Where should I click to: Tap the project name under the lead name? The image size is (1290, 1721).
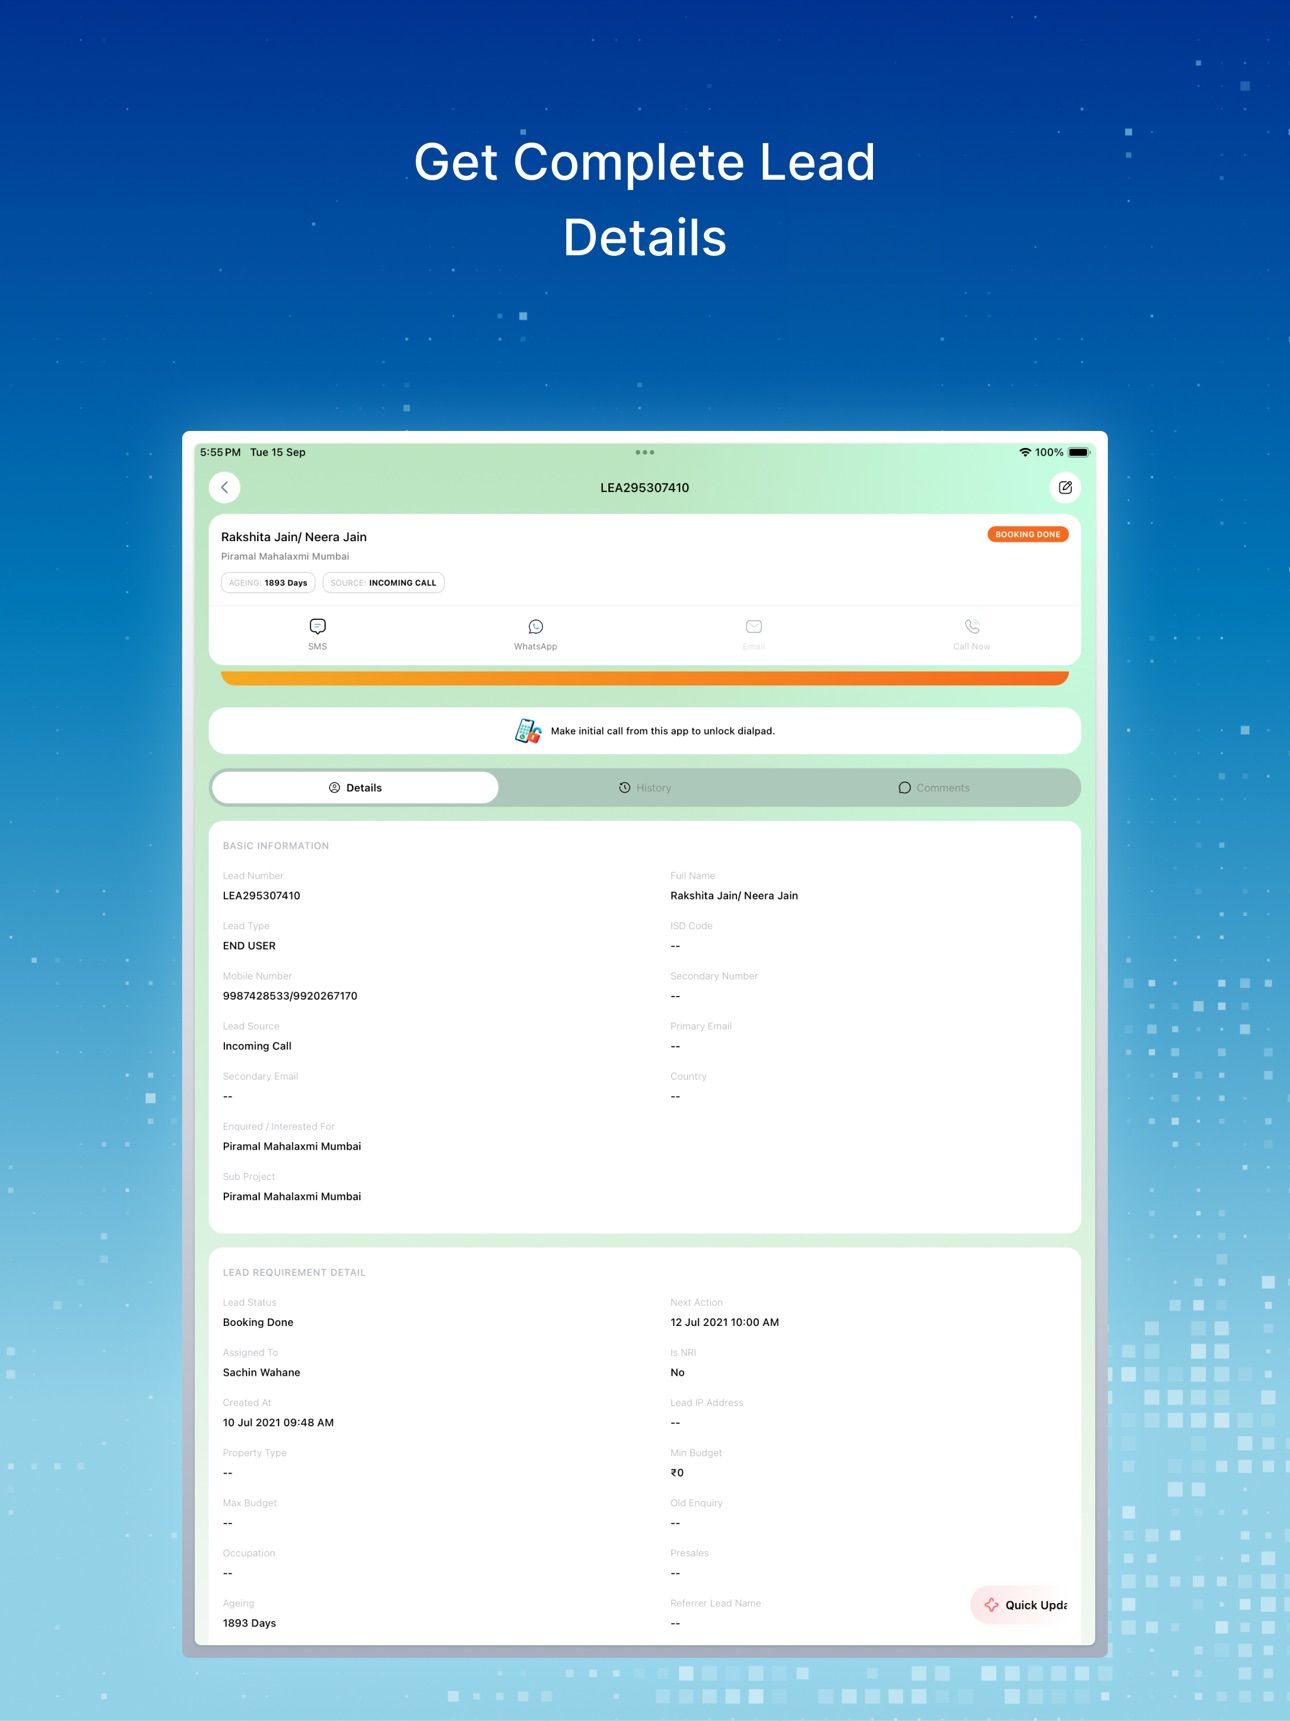point(285,557)
